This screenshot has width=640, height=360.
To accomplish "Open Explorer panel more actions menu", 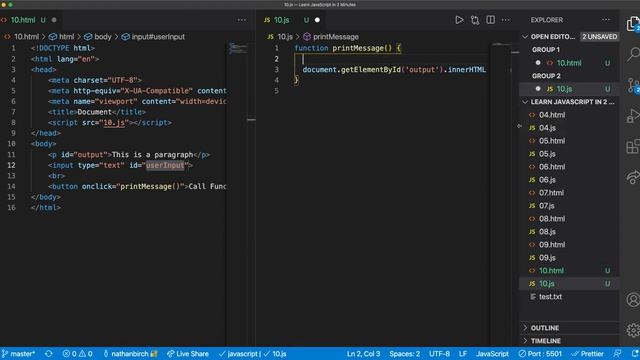I will (x=606, y=20).
